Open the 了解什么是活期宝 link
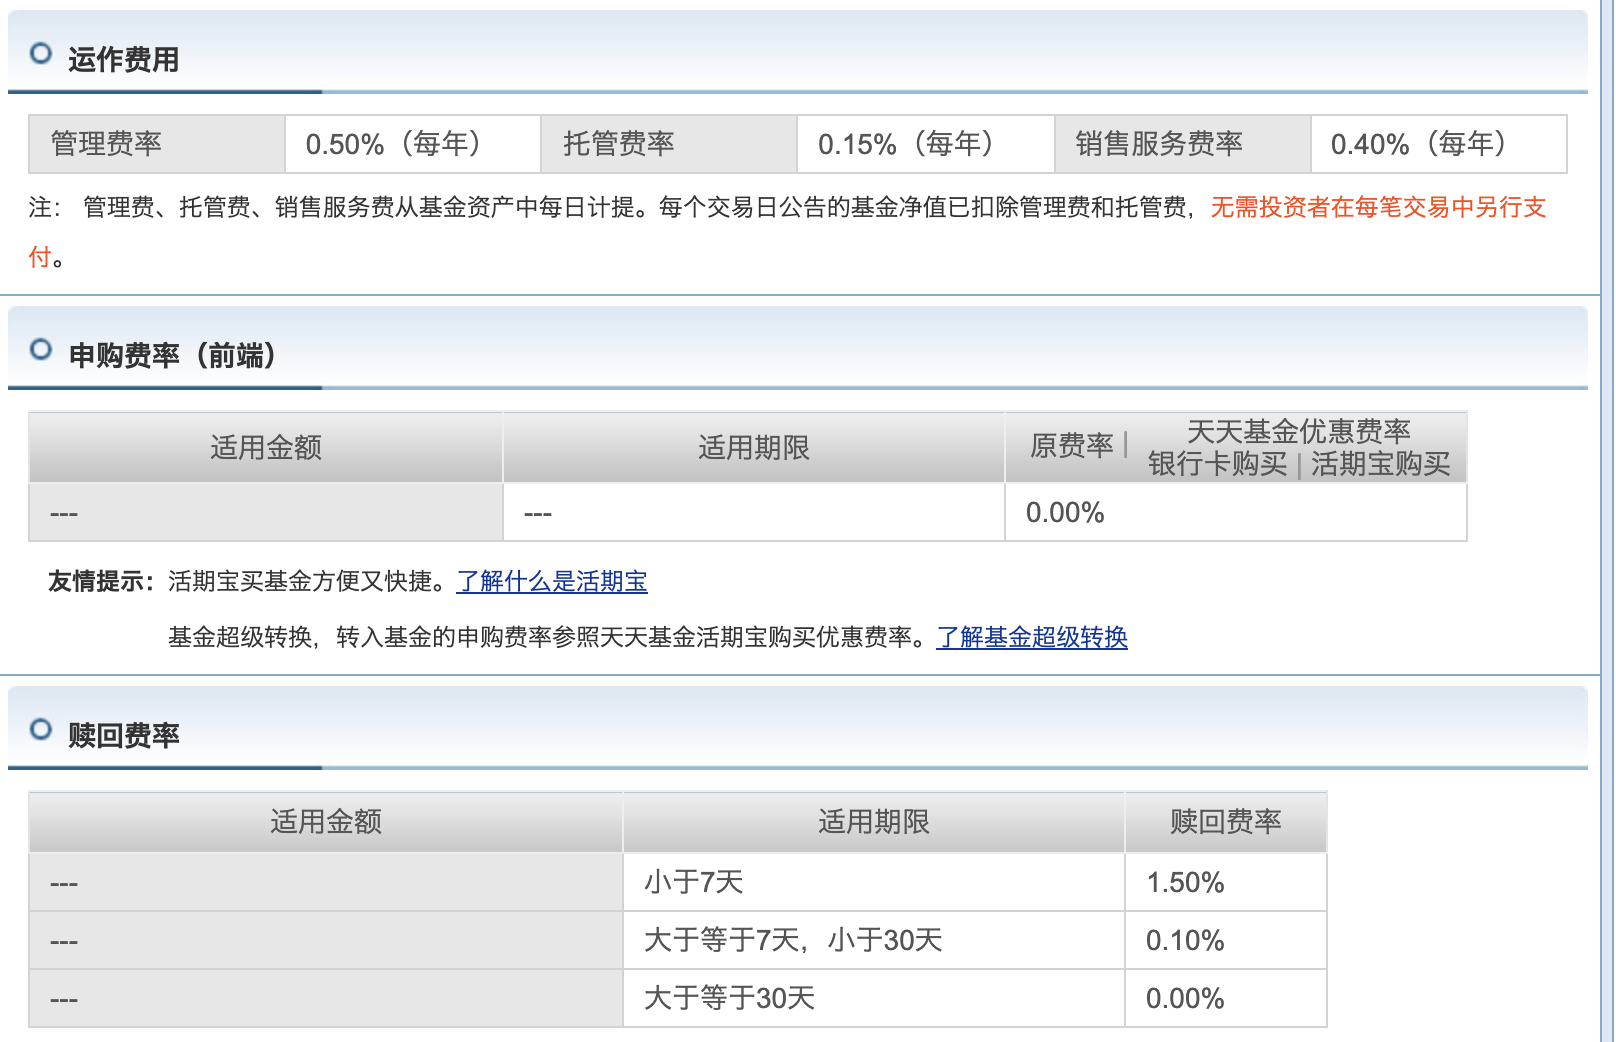1616x1042 pixels. coord(551,582)
